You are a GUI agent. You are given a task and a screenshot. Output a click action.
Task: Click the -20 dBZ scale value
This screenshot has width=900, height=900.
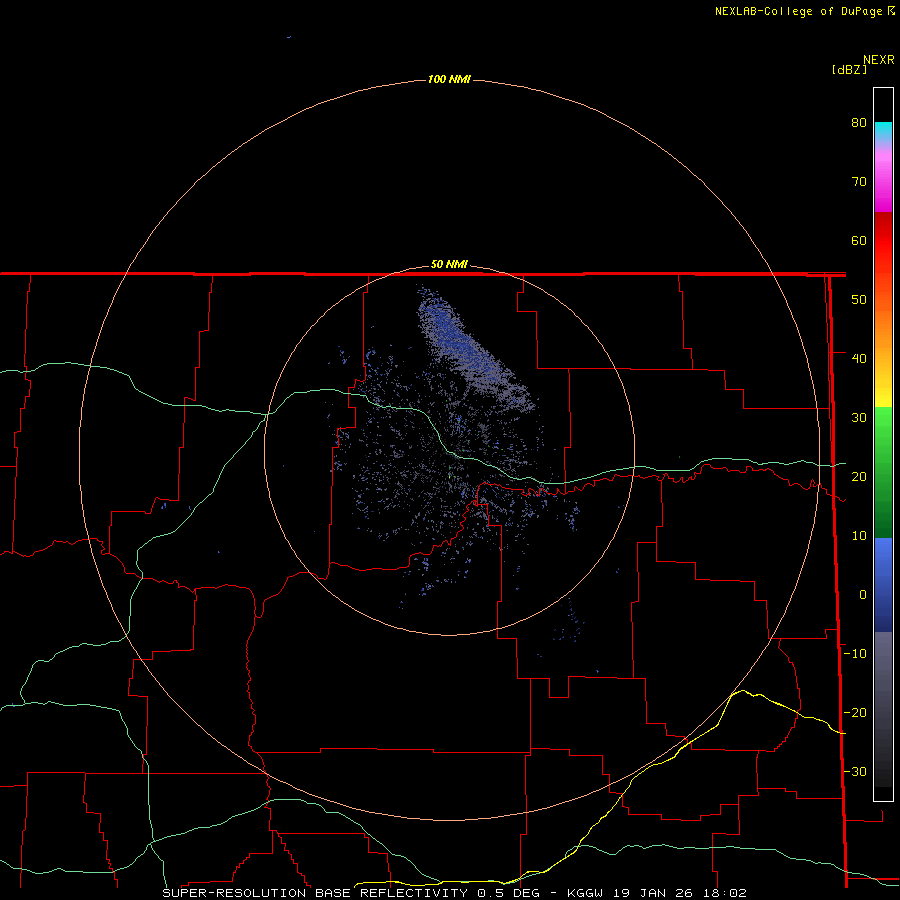[855, 712]
